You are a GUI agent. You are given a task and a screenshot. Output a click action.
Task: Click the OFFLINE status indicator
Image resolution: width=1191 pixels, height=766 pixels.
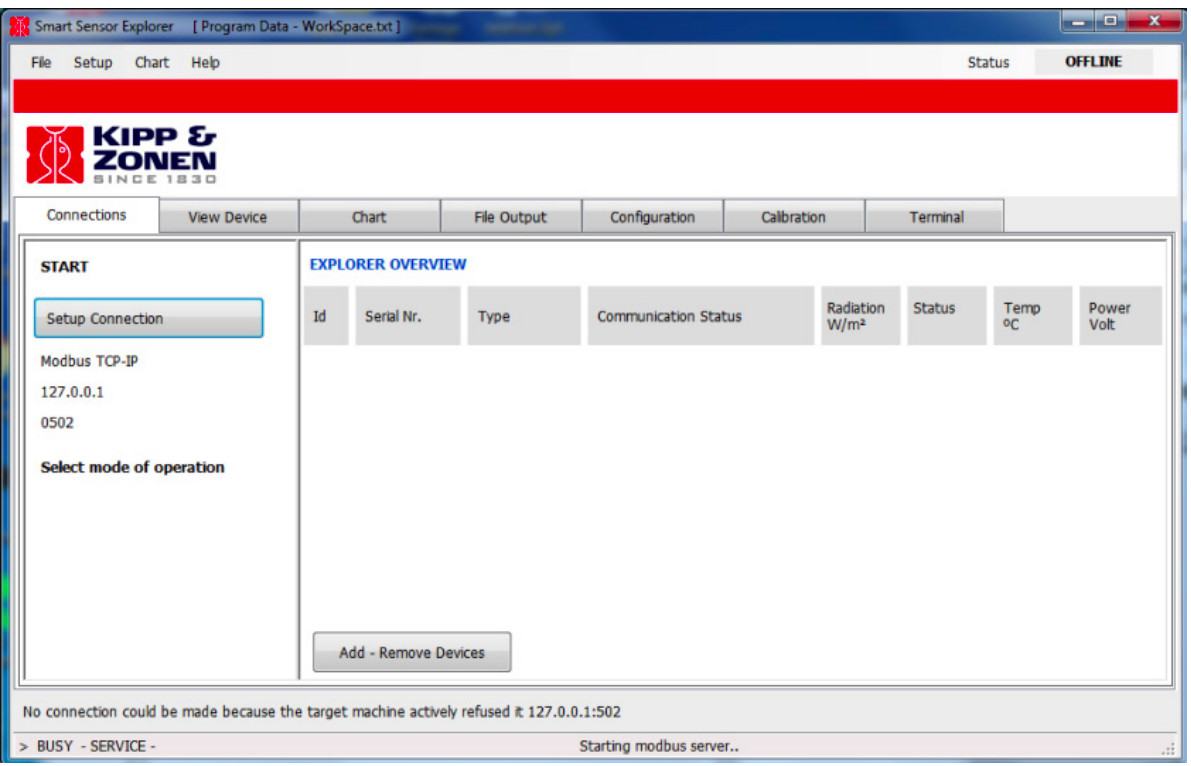coord(1093,62)
